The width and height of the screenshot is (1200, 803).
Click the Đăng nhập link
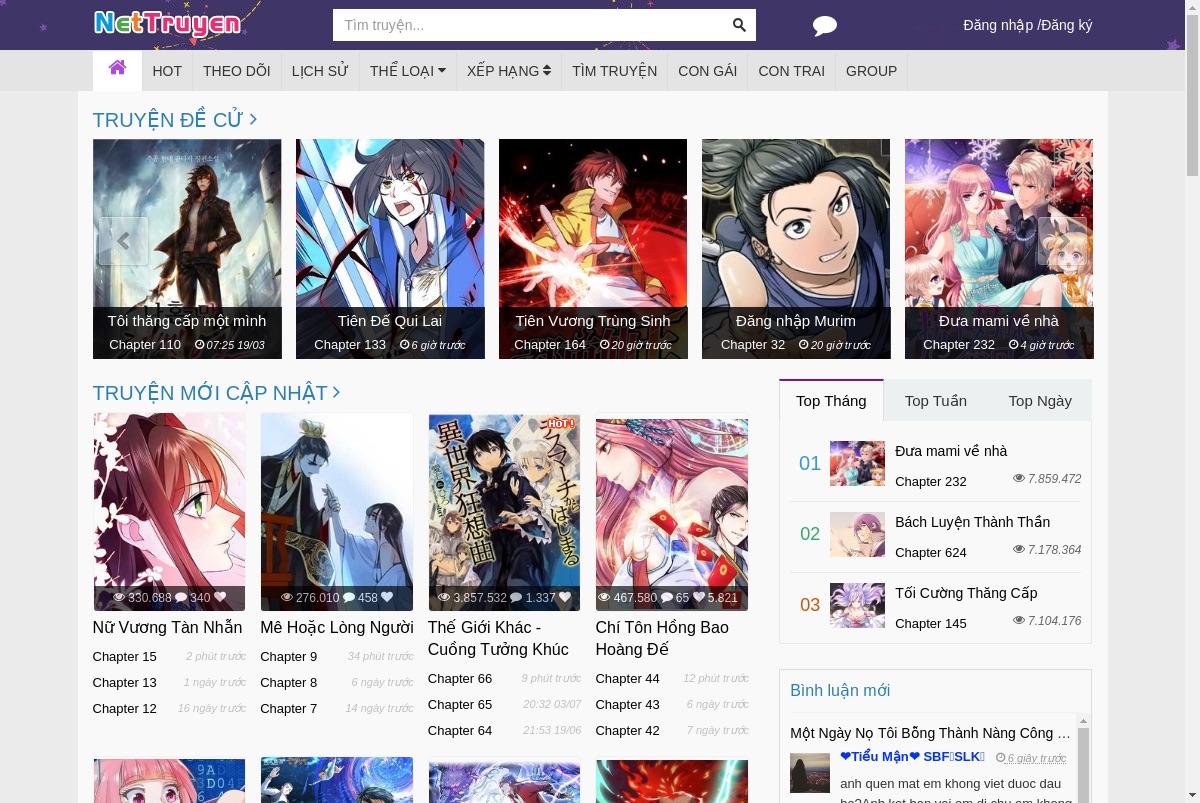click(998, 25)
